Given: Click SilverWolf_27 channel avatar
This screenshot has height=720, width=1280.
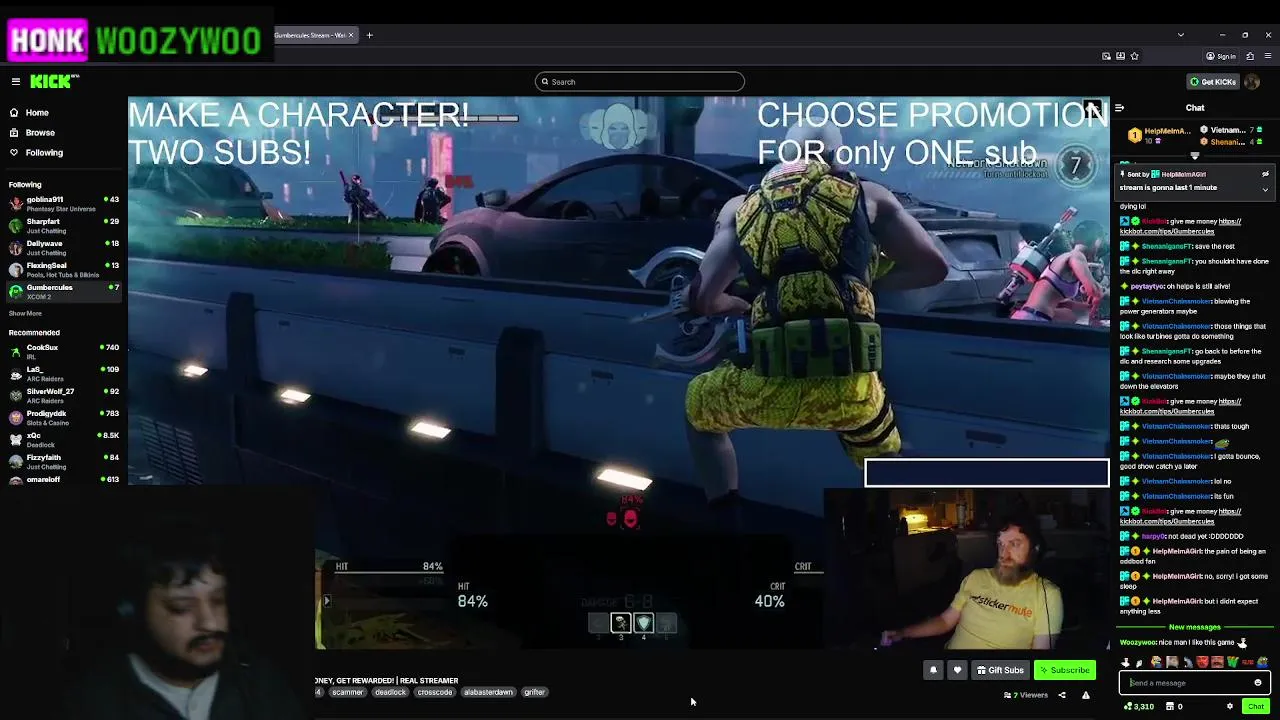Looking at the screenshot, I should 15,396.
